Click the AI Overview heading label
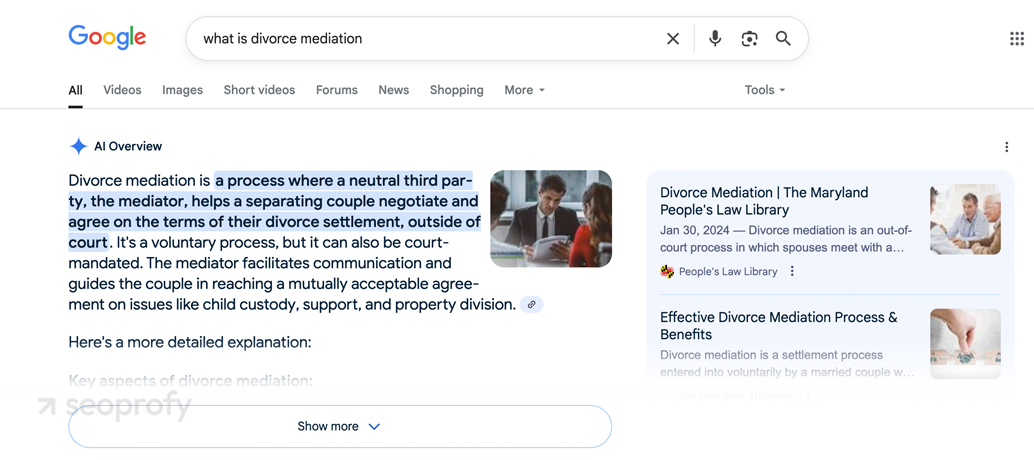The height and width of the screenshot is (460, 1034). (128, 146)
